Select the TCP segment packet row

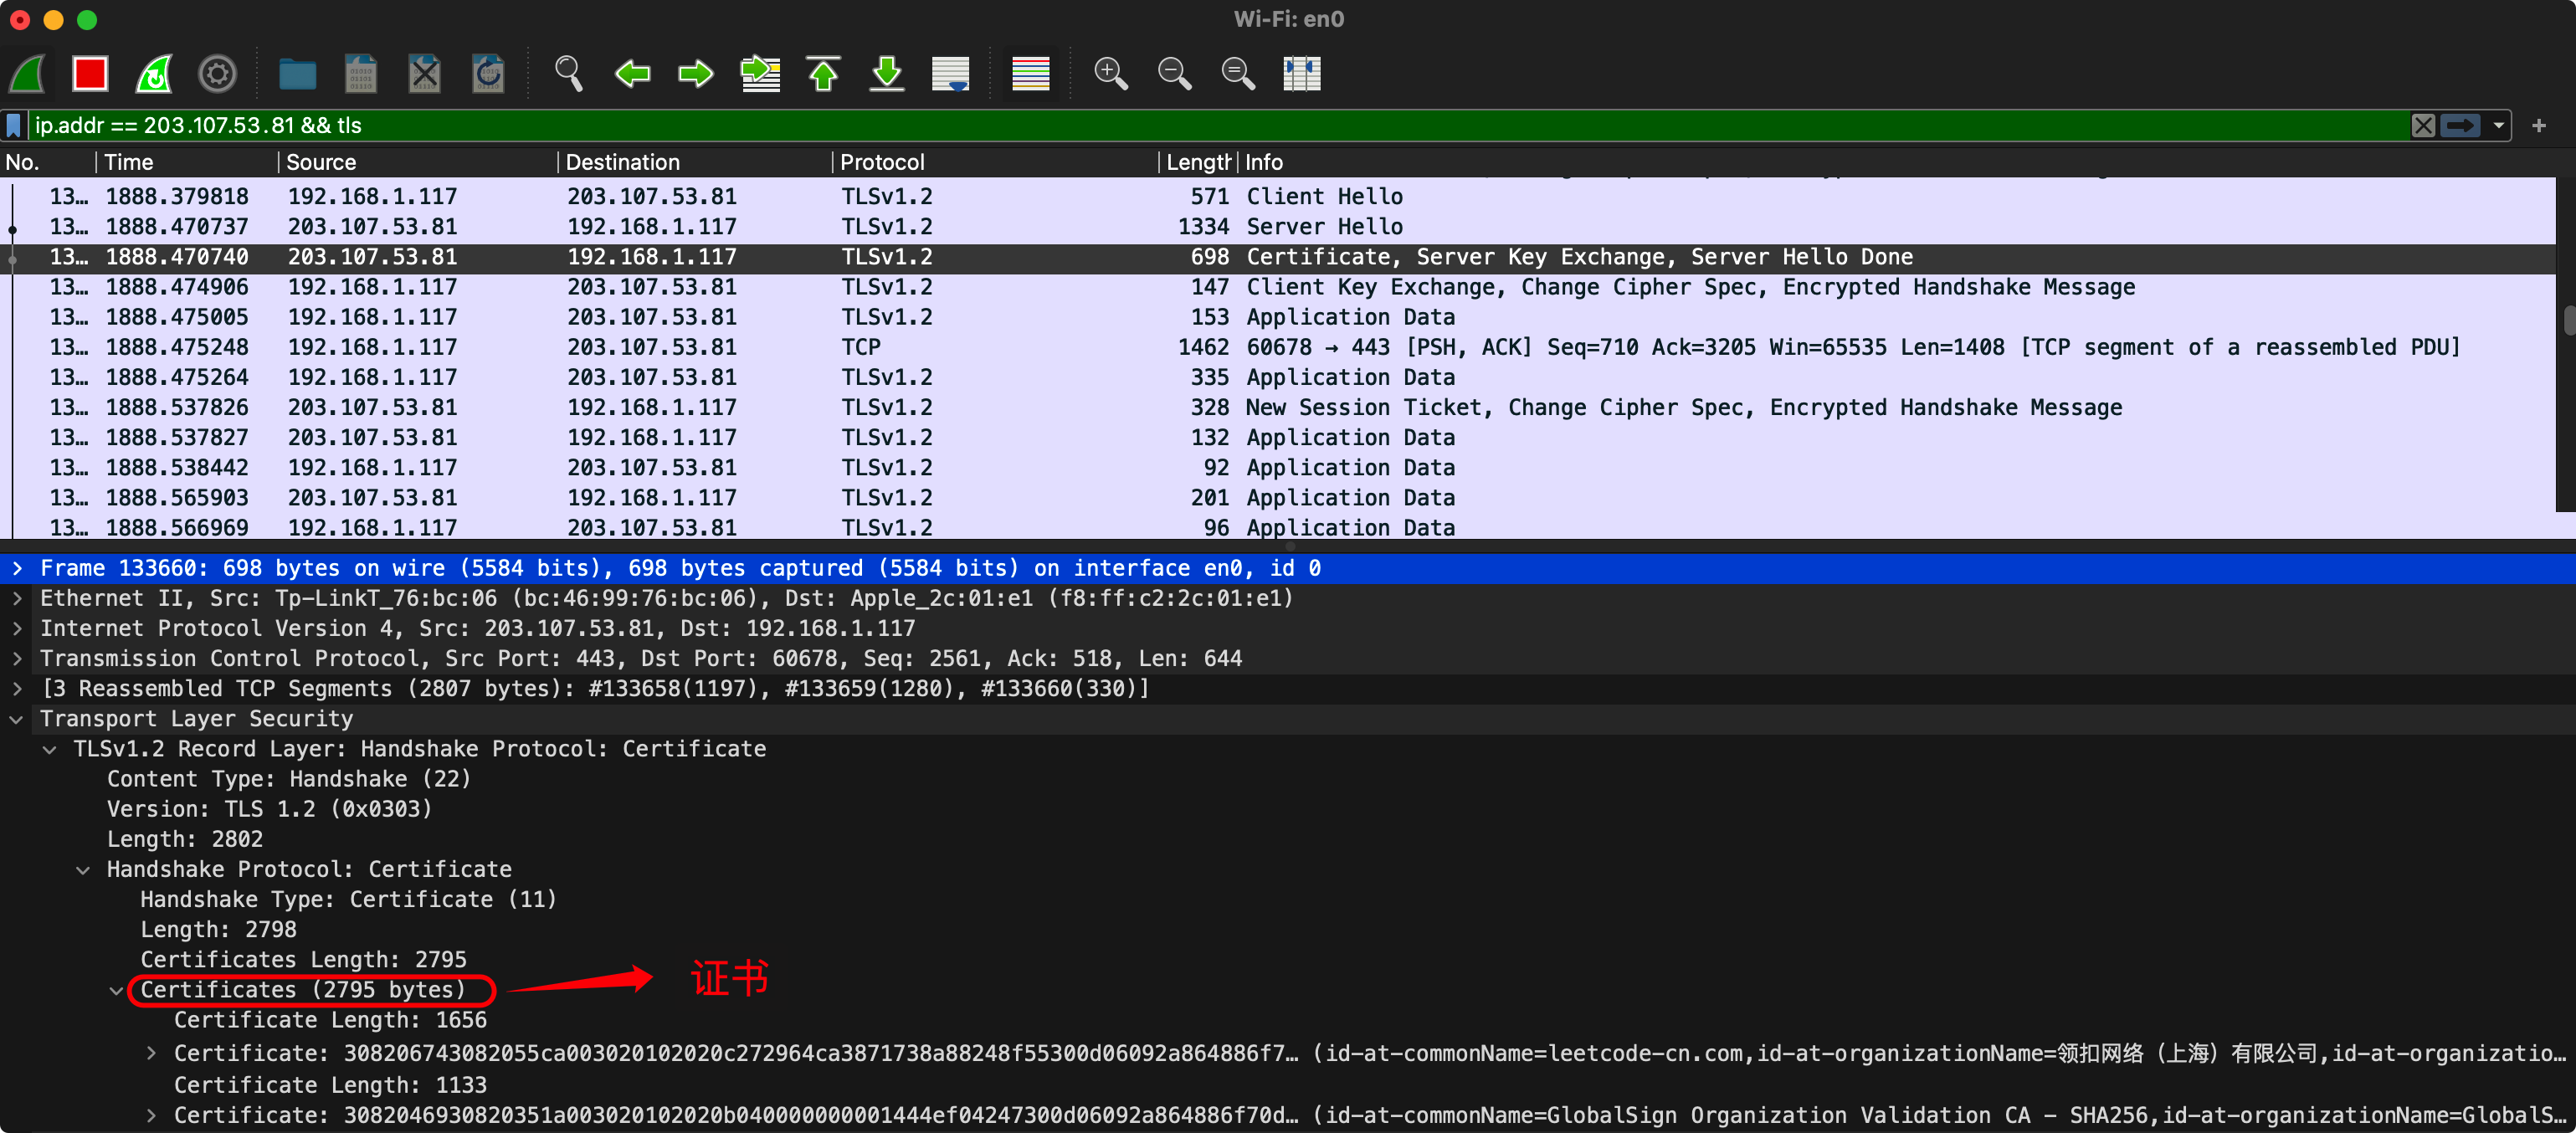[1280, 347]
